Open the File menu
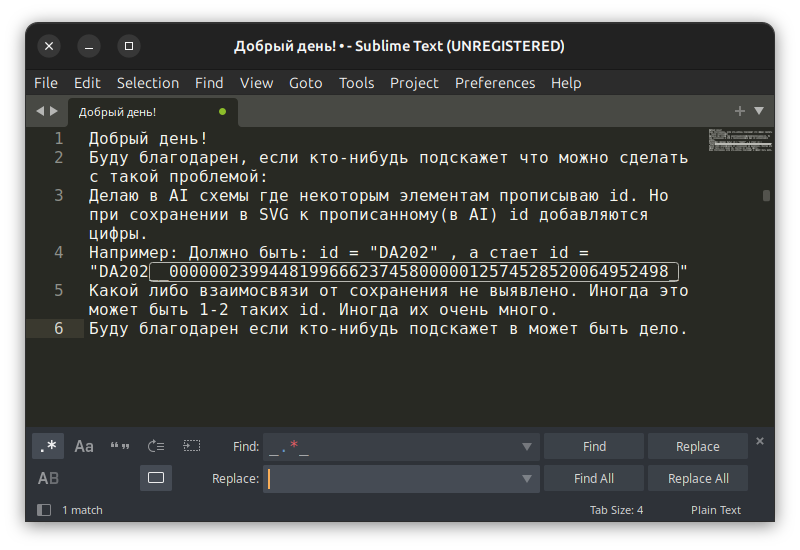Image resolution: width=800 pixels, height=550 pixels. [x=46, y=83]
